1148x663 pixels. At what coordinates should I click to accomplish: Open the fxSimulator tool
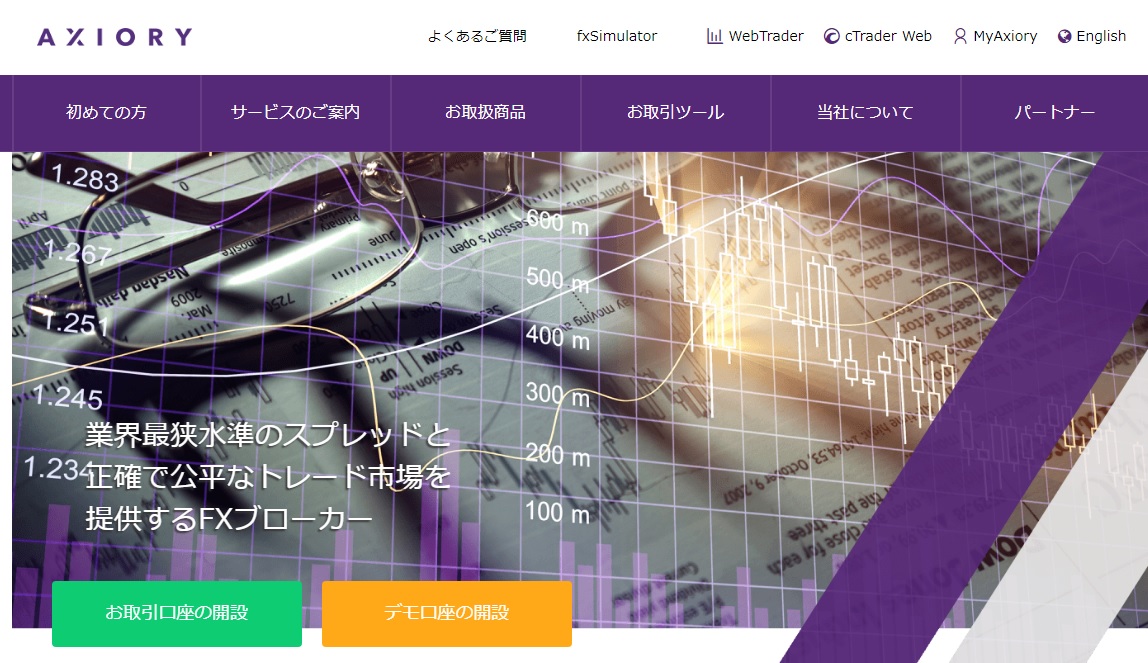click(x=618, y=35)
